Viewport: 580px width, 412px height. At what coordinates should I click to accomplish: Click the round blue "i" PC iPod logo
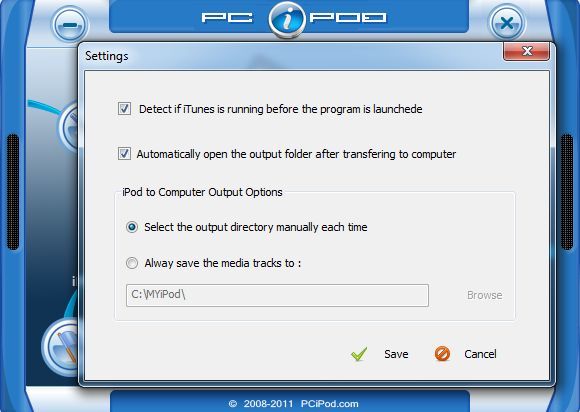[x=287, y=20]
